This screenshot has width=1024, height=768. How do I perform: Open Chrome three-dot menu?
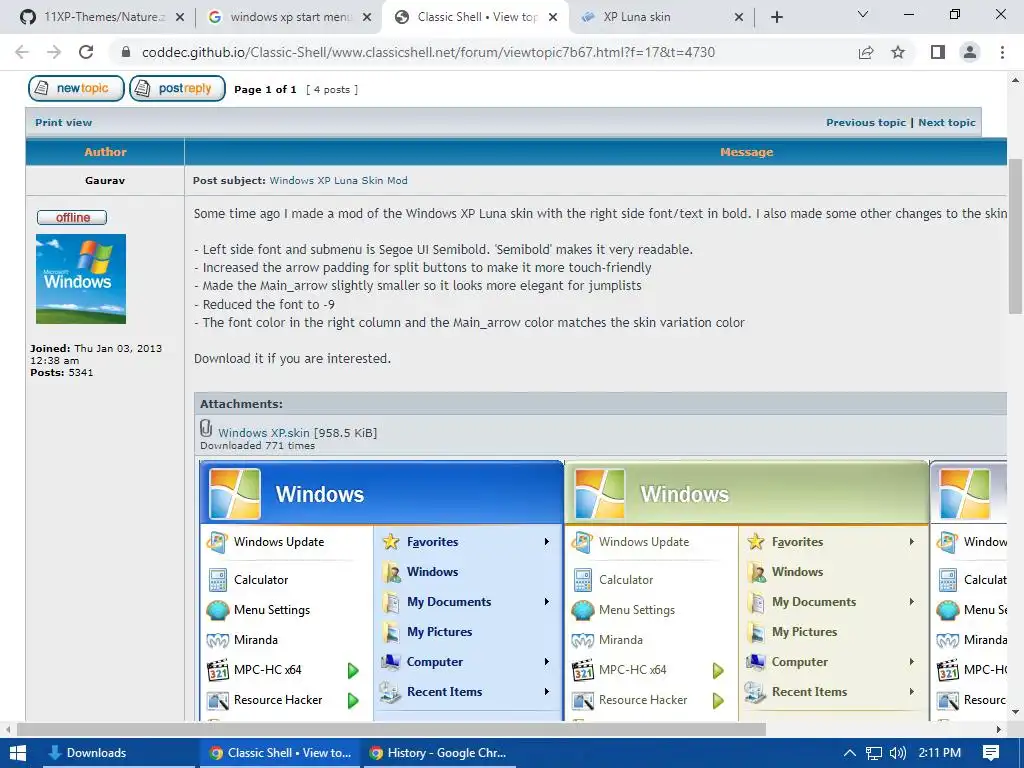click(1002, 52)
